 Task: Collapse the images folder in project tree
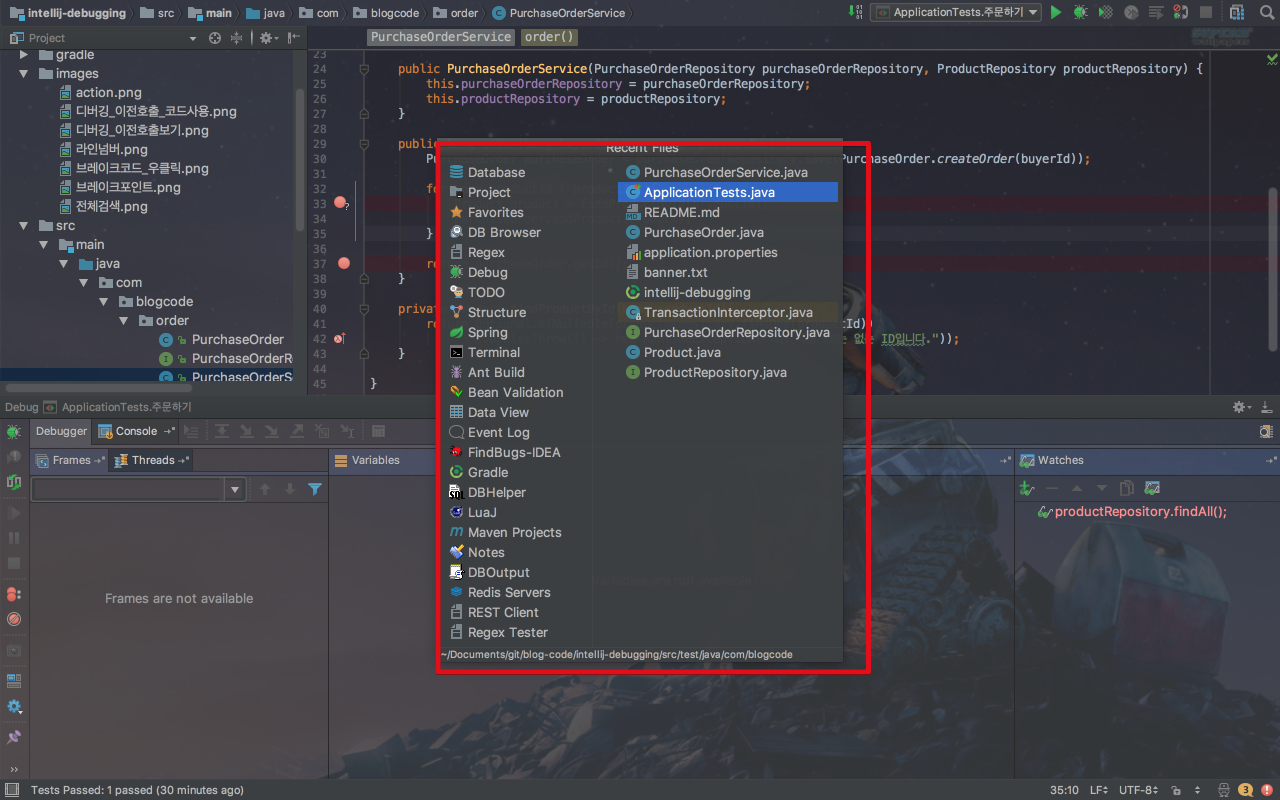(x=25, y=73)
